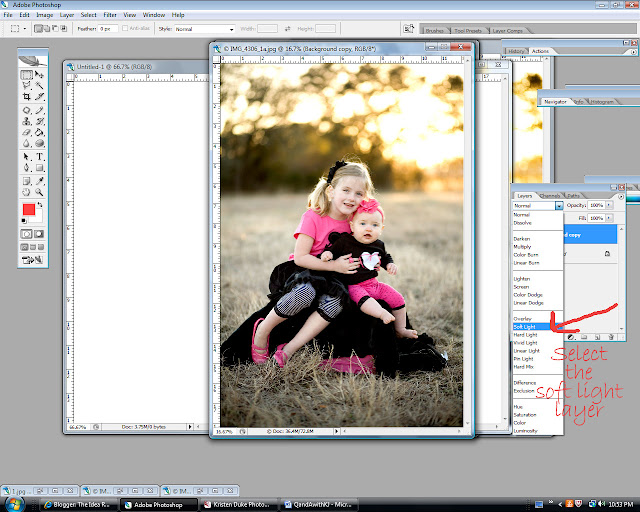
Task: Click the Jump to ImageReady icon
Action: [x=33, y=260]
